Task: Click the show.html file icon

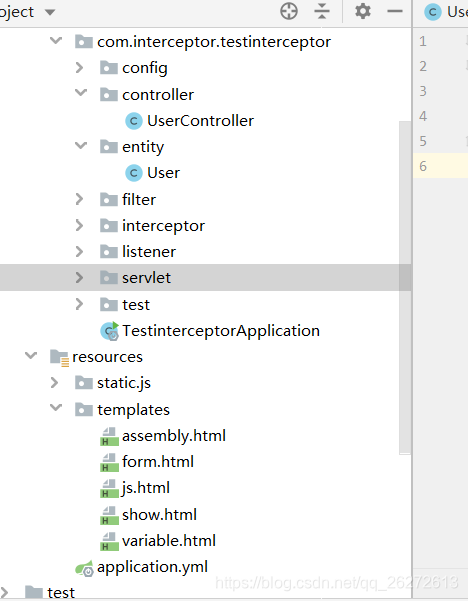Action: [109, 515]
